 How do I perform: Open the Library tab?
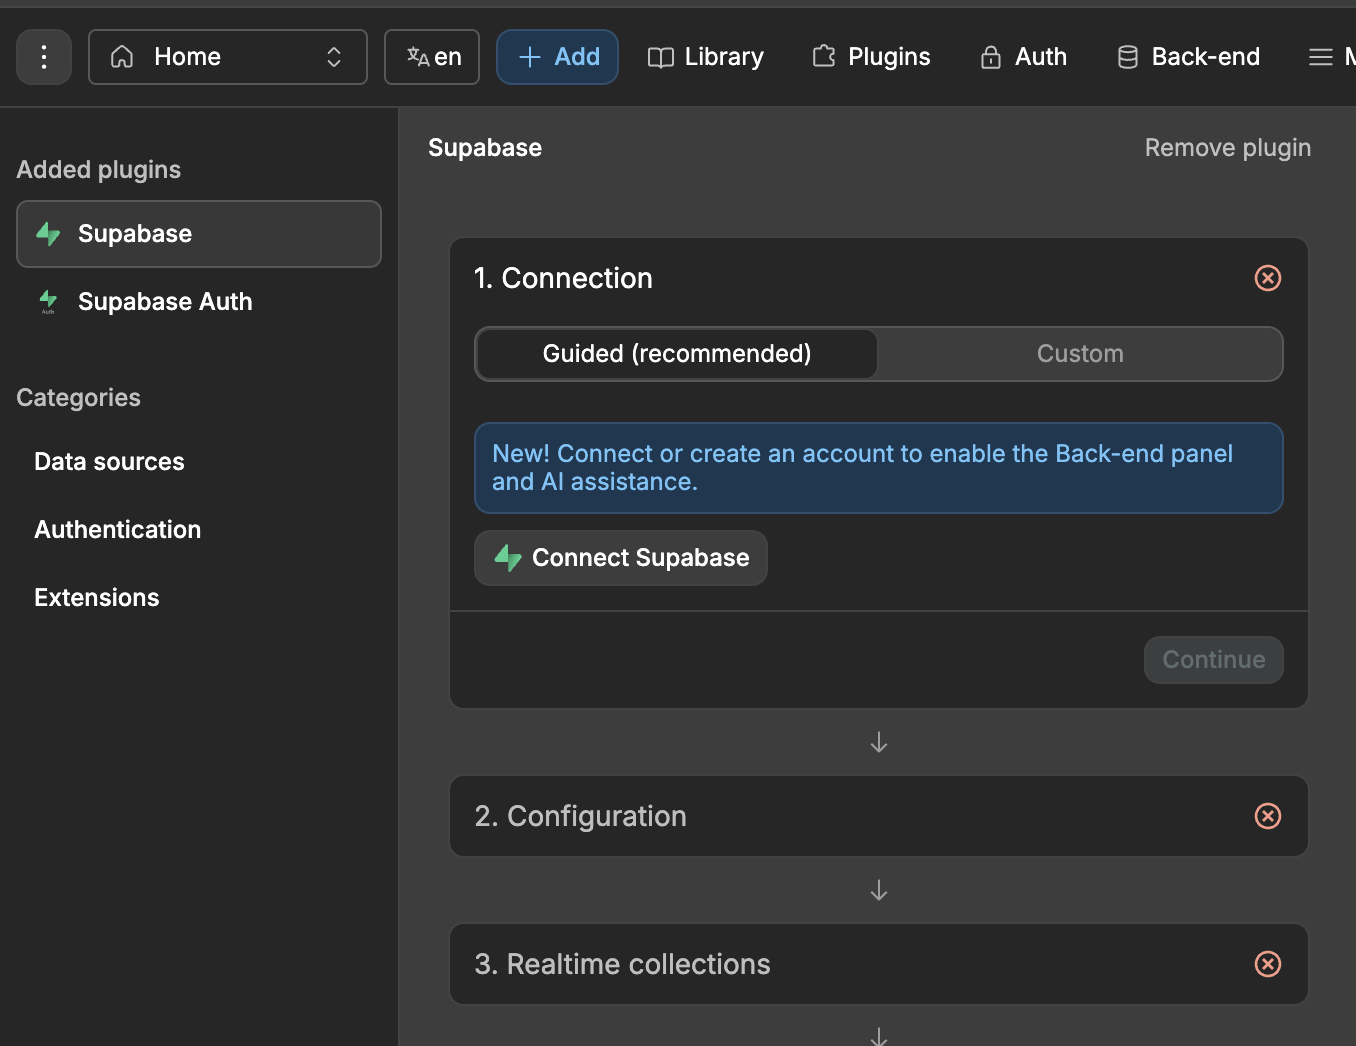[706, 57]
